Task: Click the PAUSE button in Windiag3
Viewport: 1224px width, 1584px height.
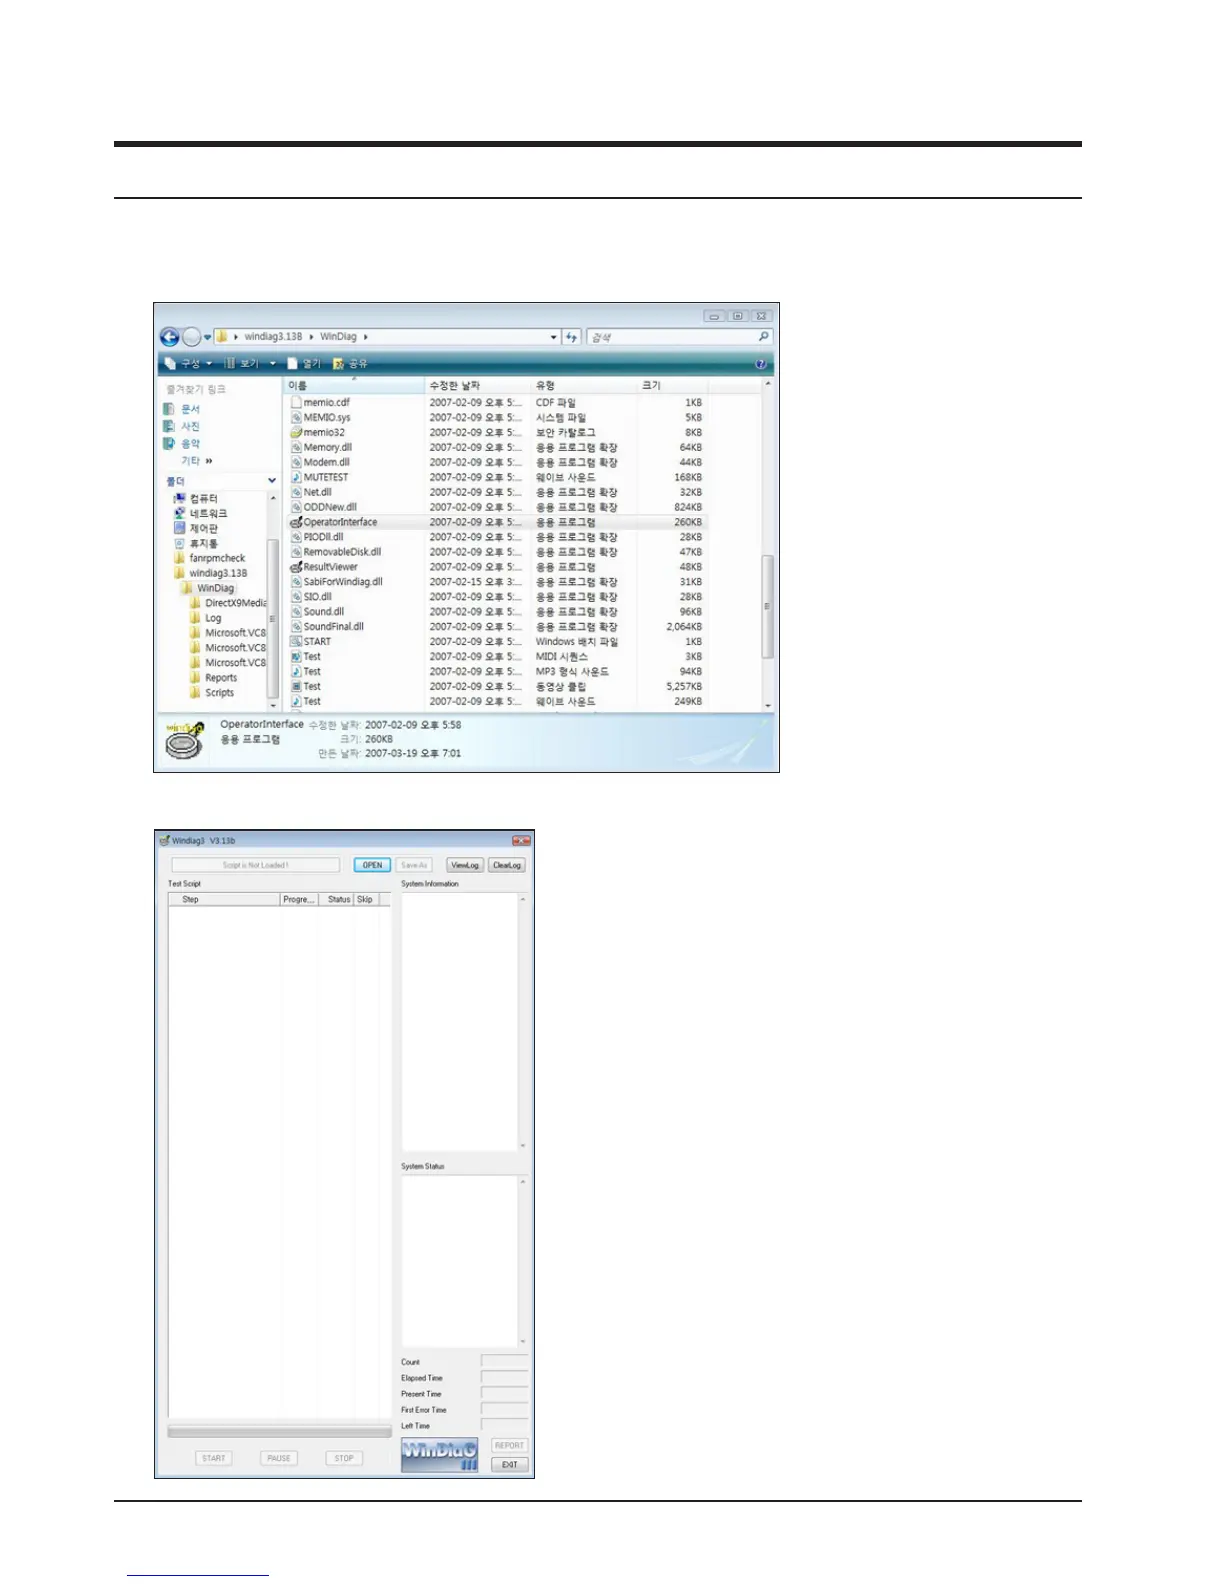Action: [279, 1458]
